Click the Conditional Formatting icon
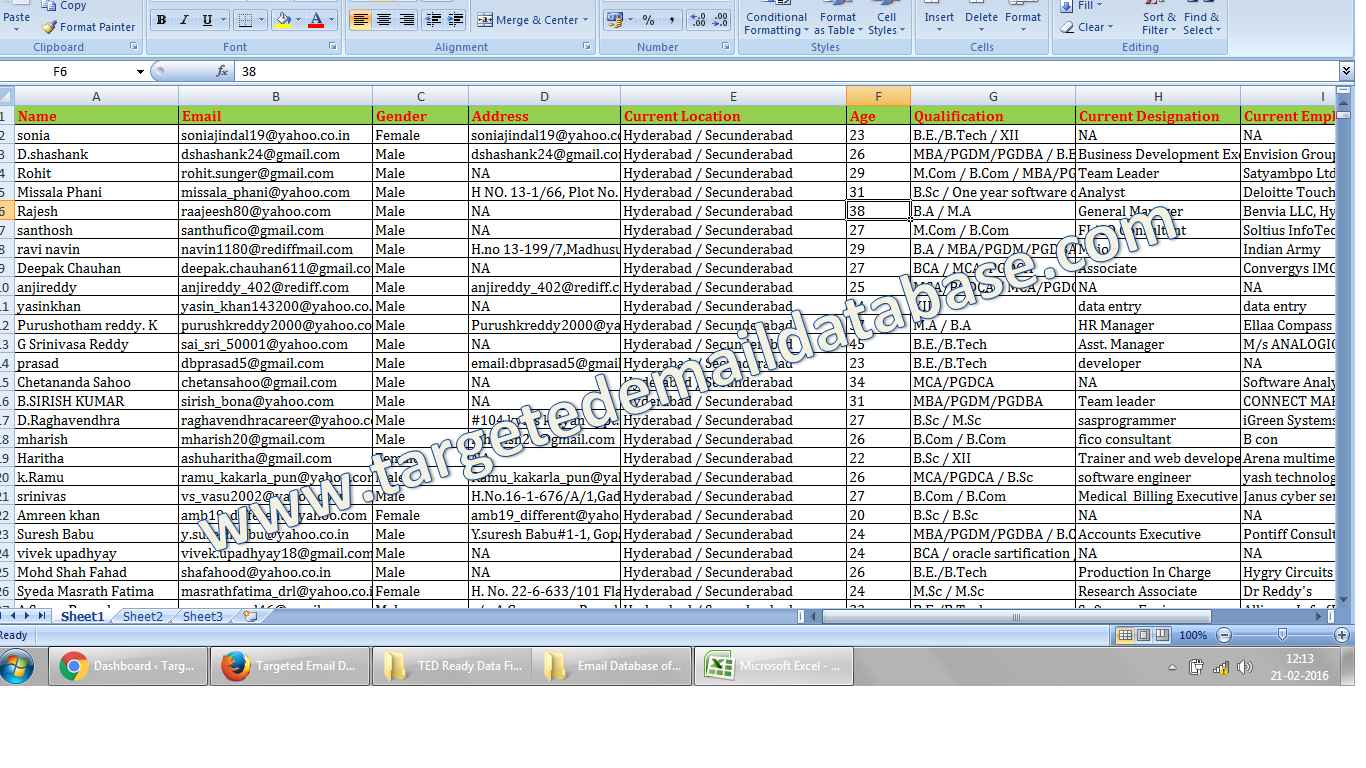 click(776, 22)
